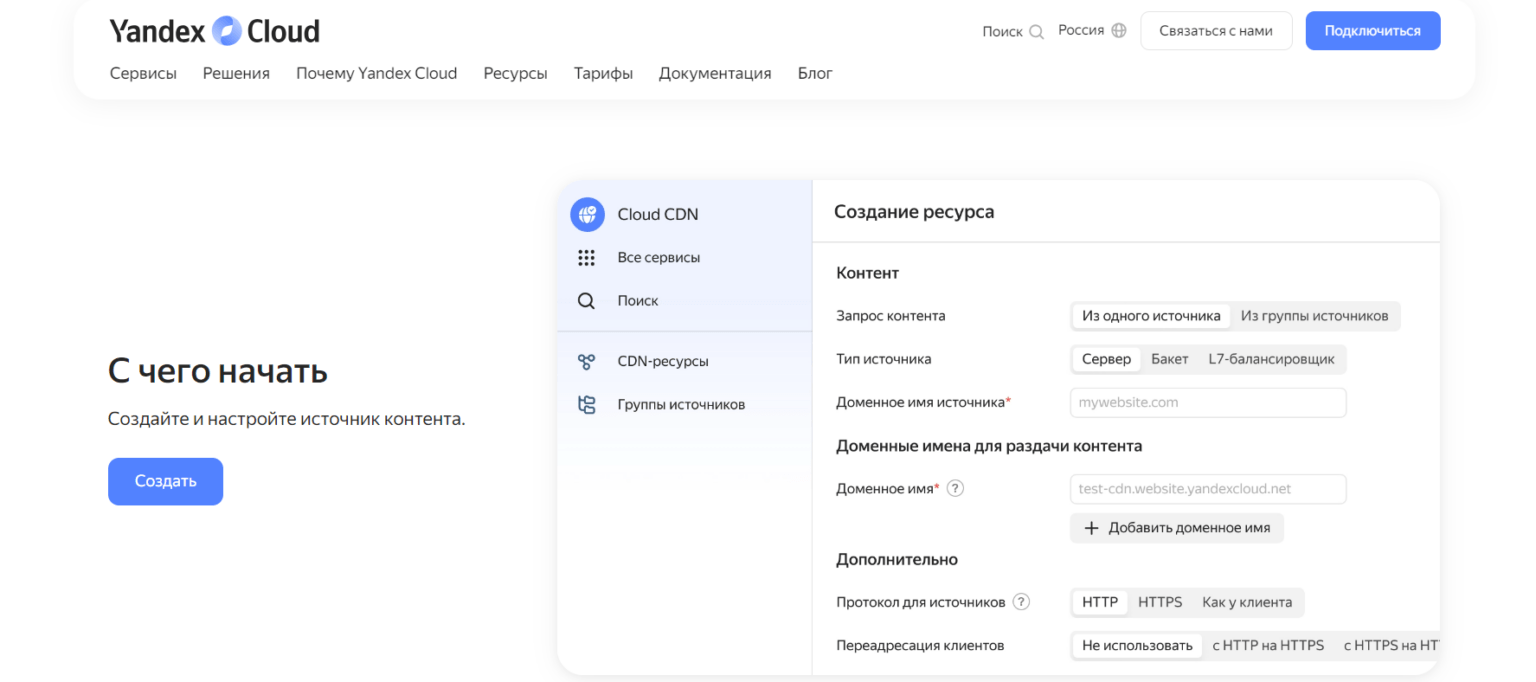Choose с HTTP на HTTPS redirection
The image size is (1536, 682).
[x=1268, y=645]
